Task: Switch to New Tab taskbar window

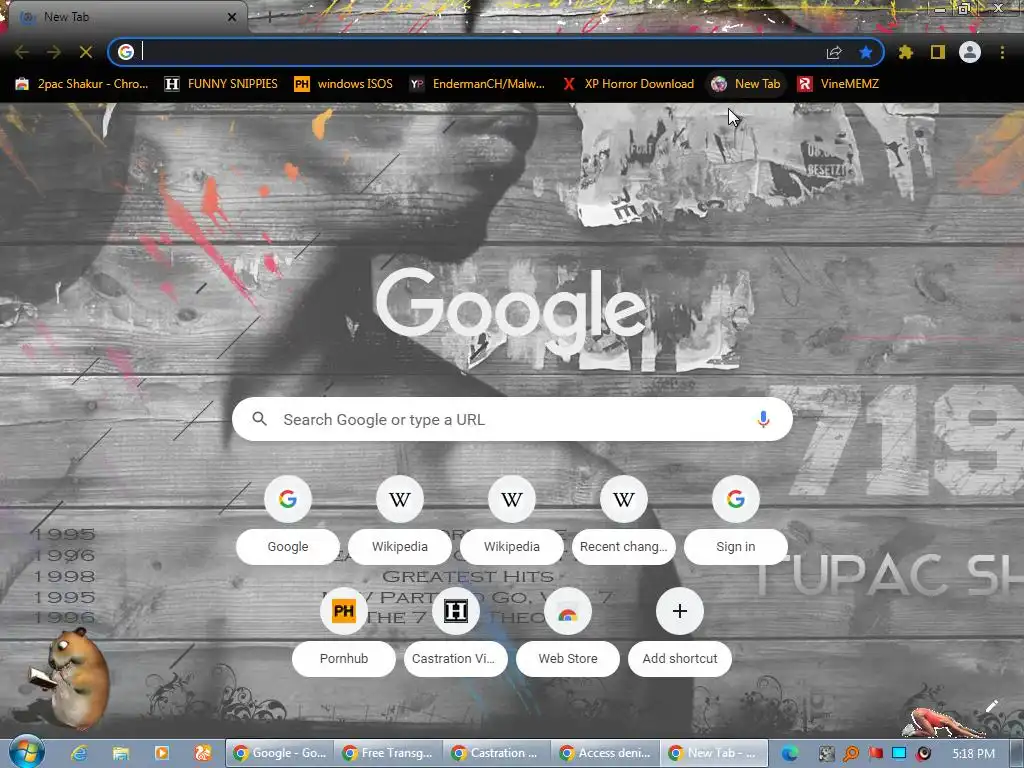Action: (713, 753)
